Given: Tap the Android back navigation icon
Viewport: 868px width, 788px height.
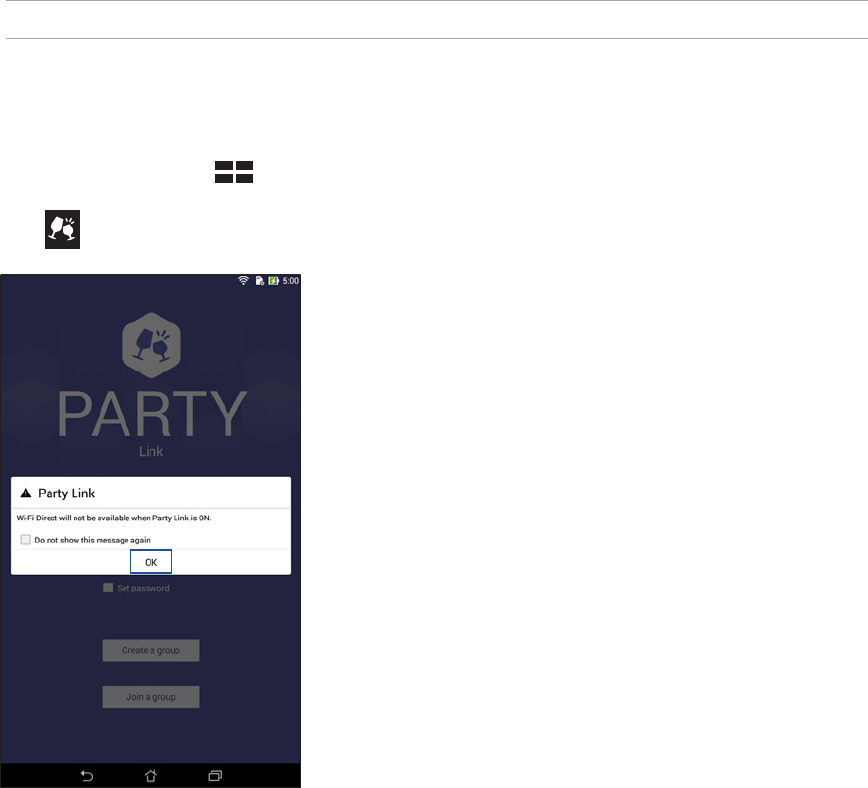Looking at the screenshot, I should [x=87, y=776].
